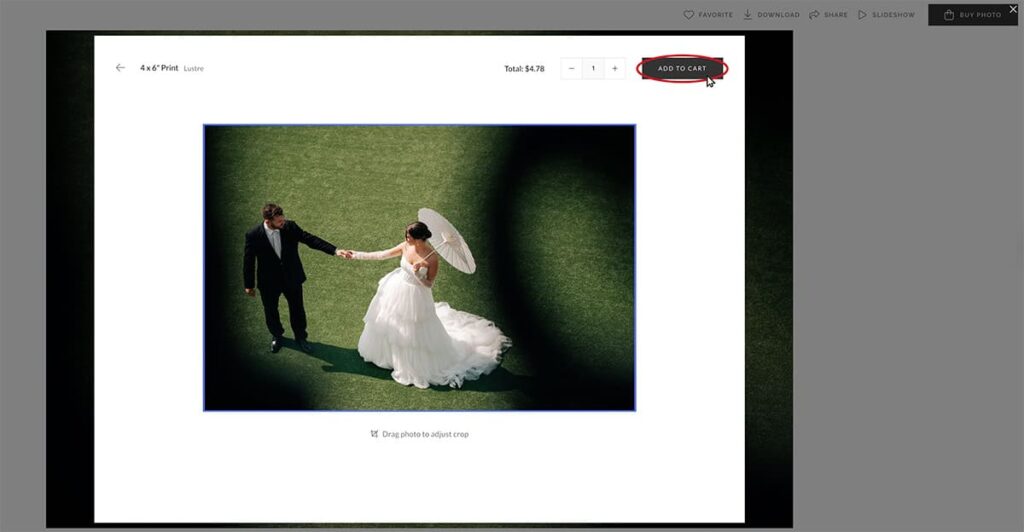Viewport: 1024px width, 532px height.
Task: Go back using the left arrow
Action: coord(120,68)
